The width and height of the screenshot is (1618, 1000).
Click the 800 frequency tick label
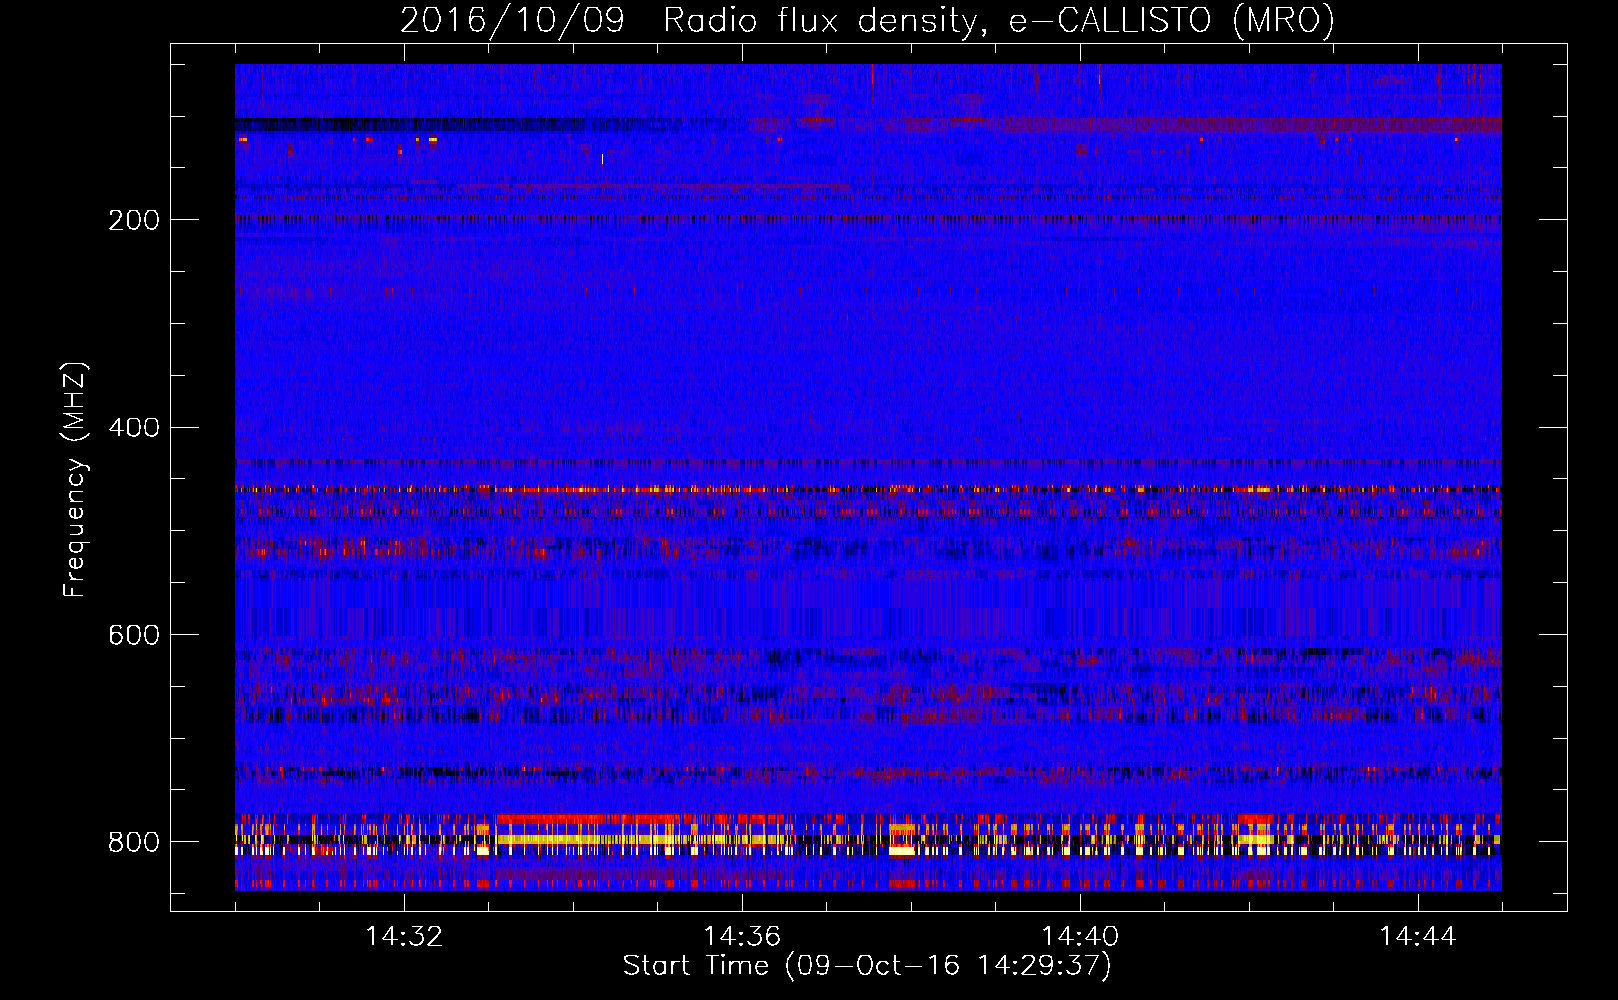tap(134, 842)
